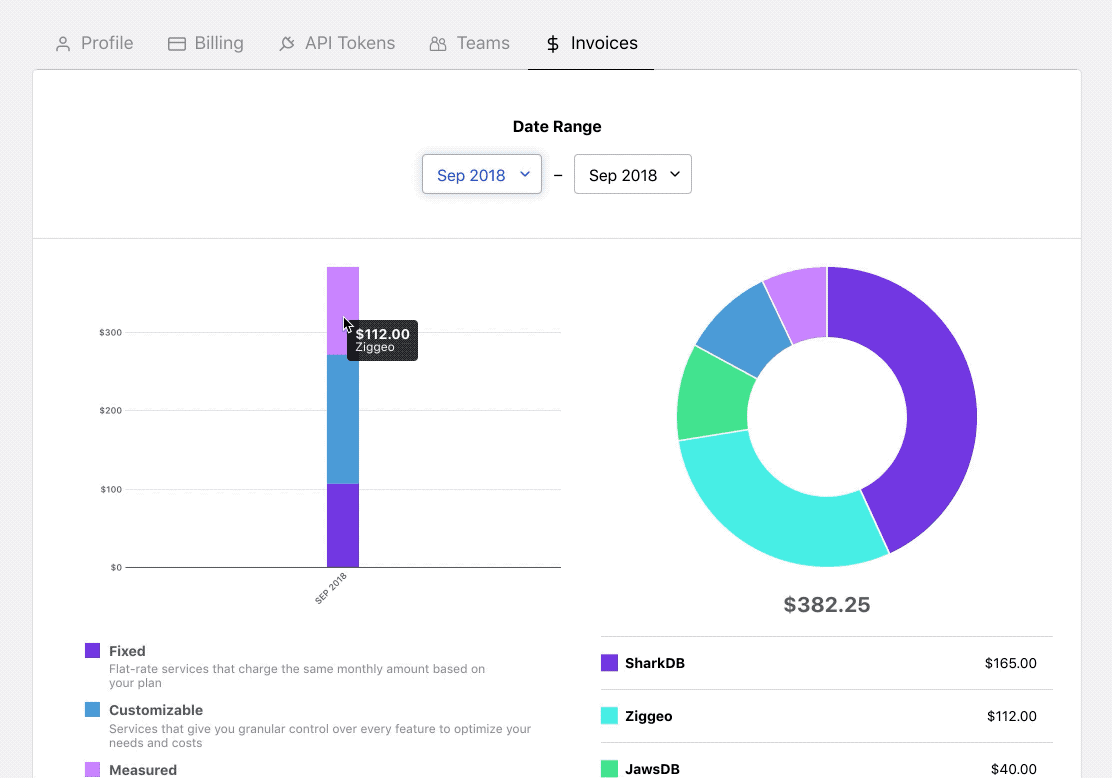Screen dimensions: 1112x778
Task: Click the Teams people icon
Action: coord(438,44)
